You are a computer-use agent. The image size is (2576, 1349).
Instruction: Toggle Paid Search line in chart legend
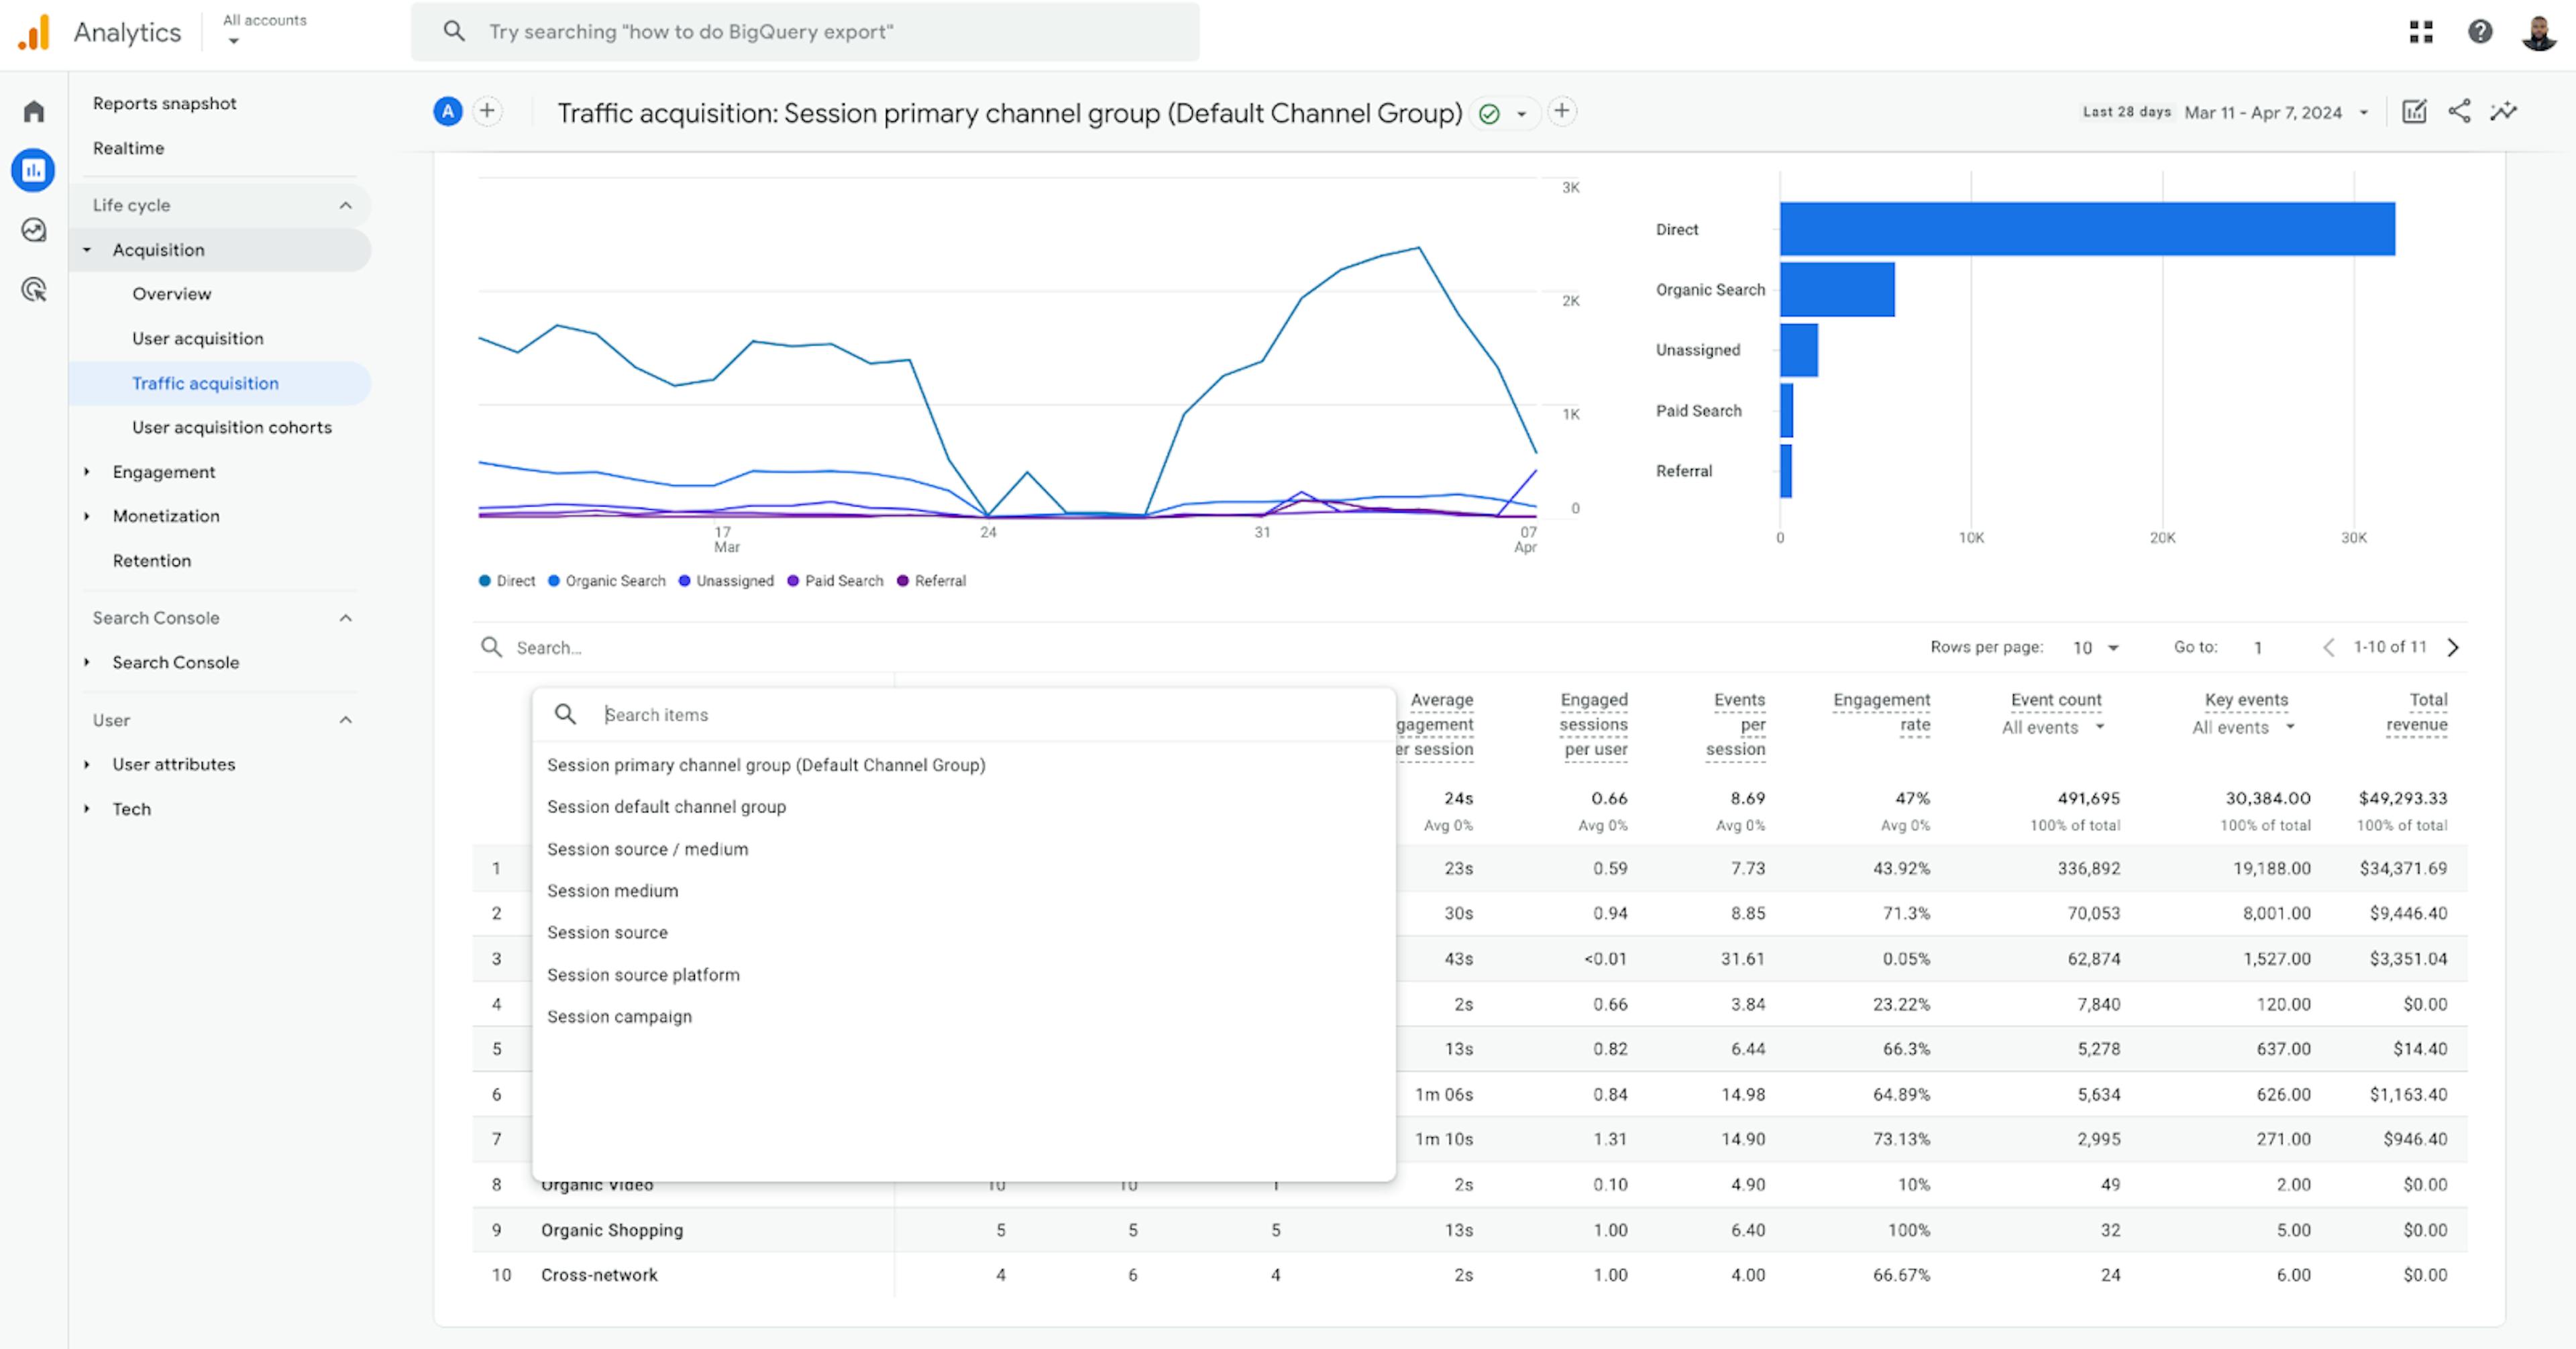tap(839, 581)
